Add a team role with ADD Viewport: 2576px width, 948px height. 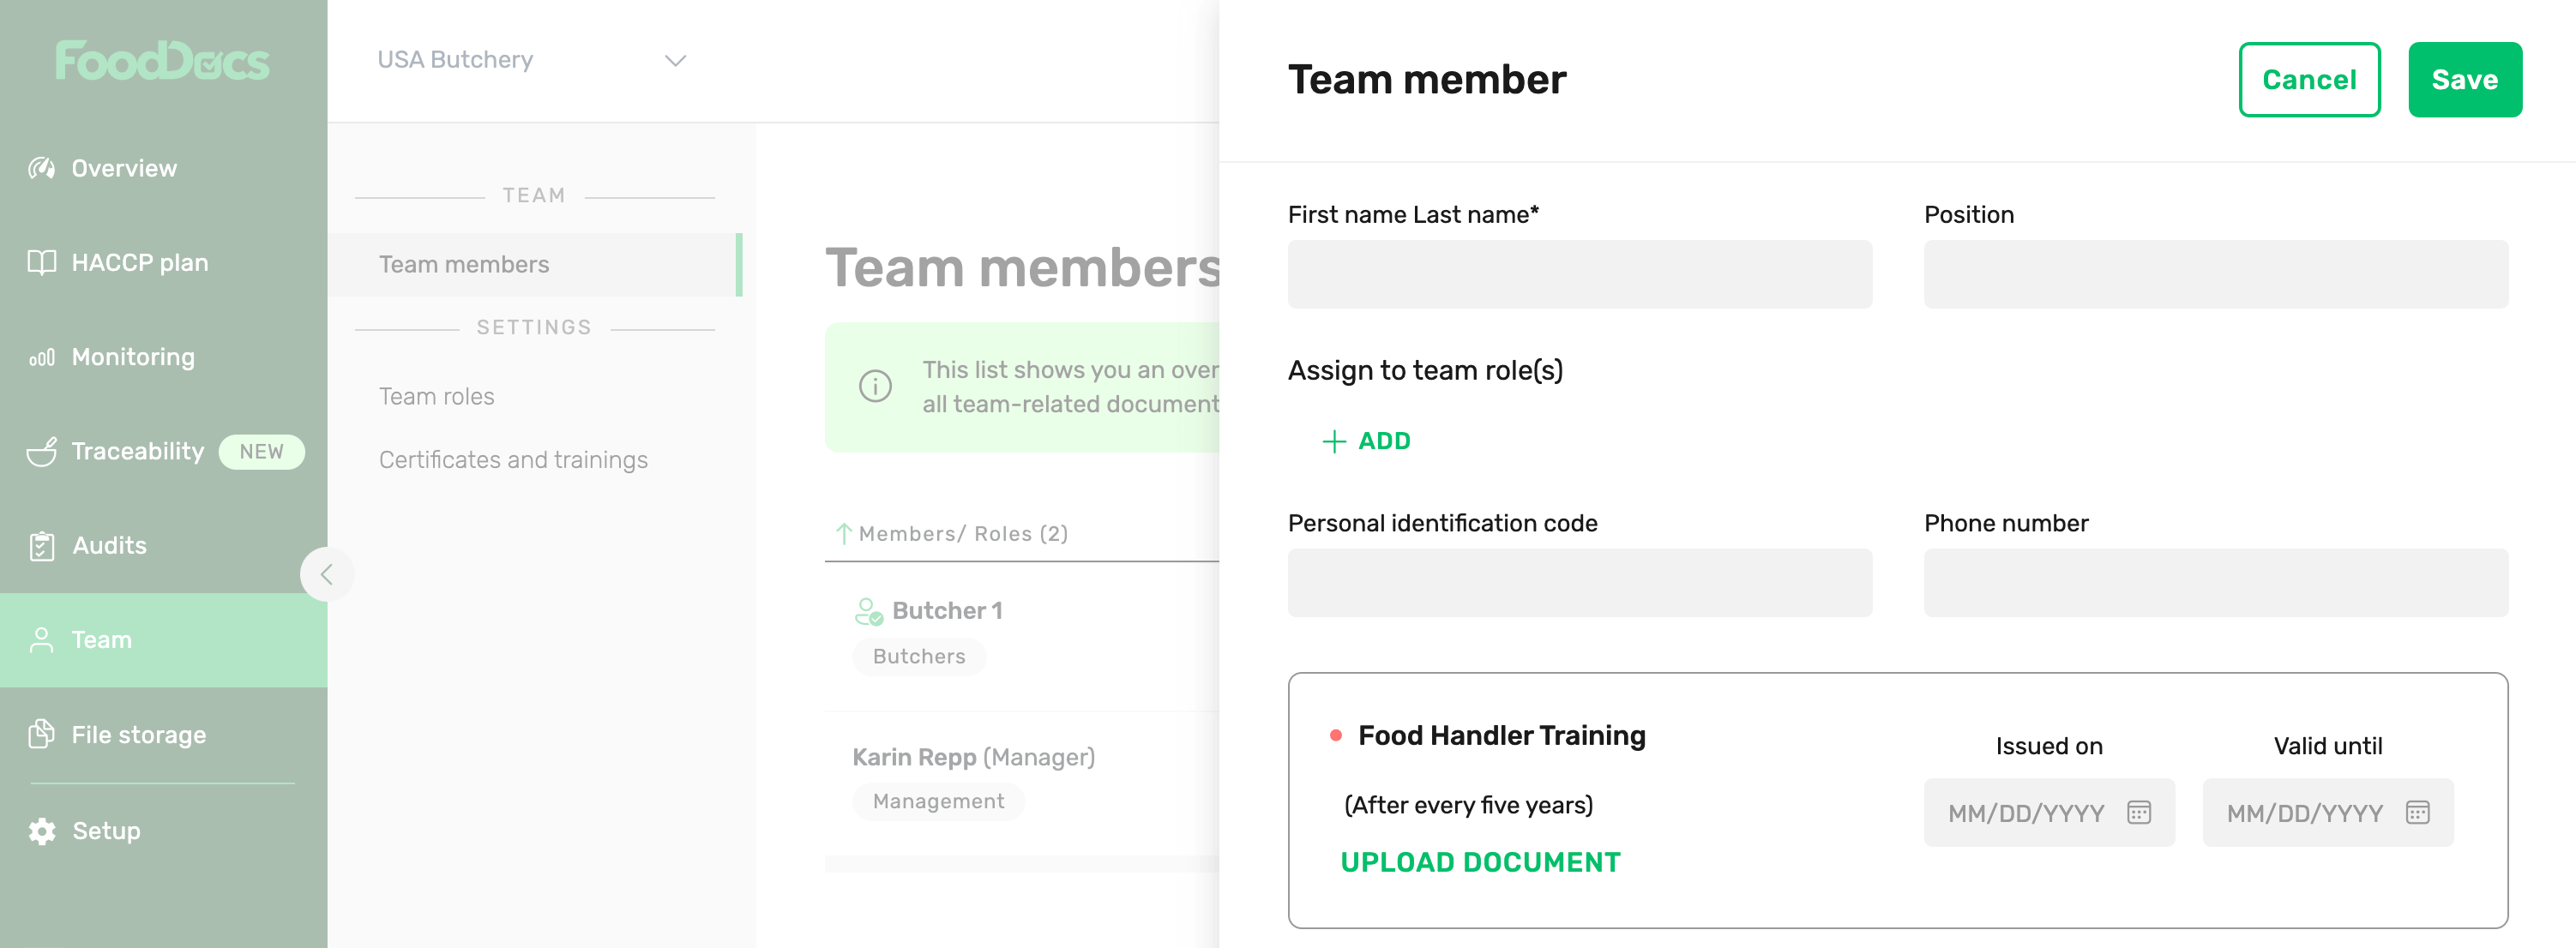point(1366,441)
